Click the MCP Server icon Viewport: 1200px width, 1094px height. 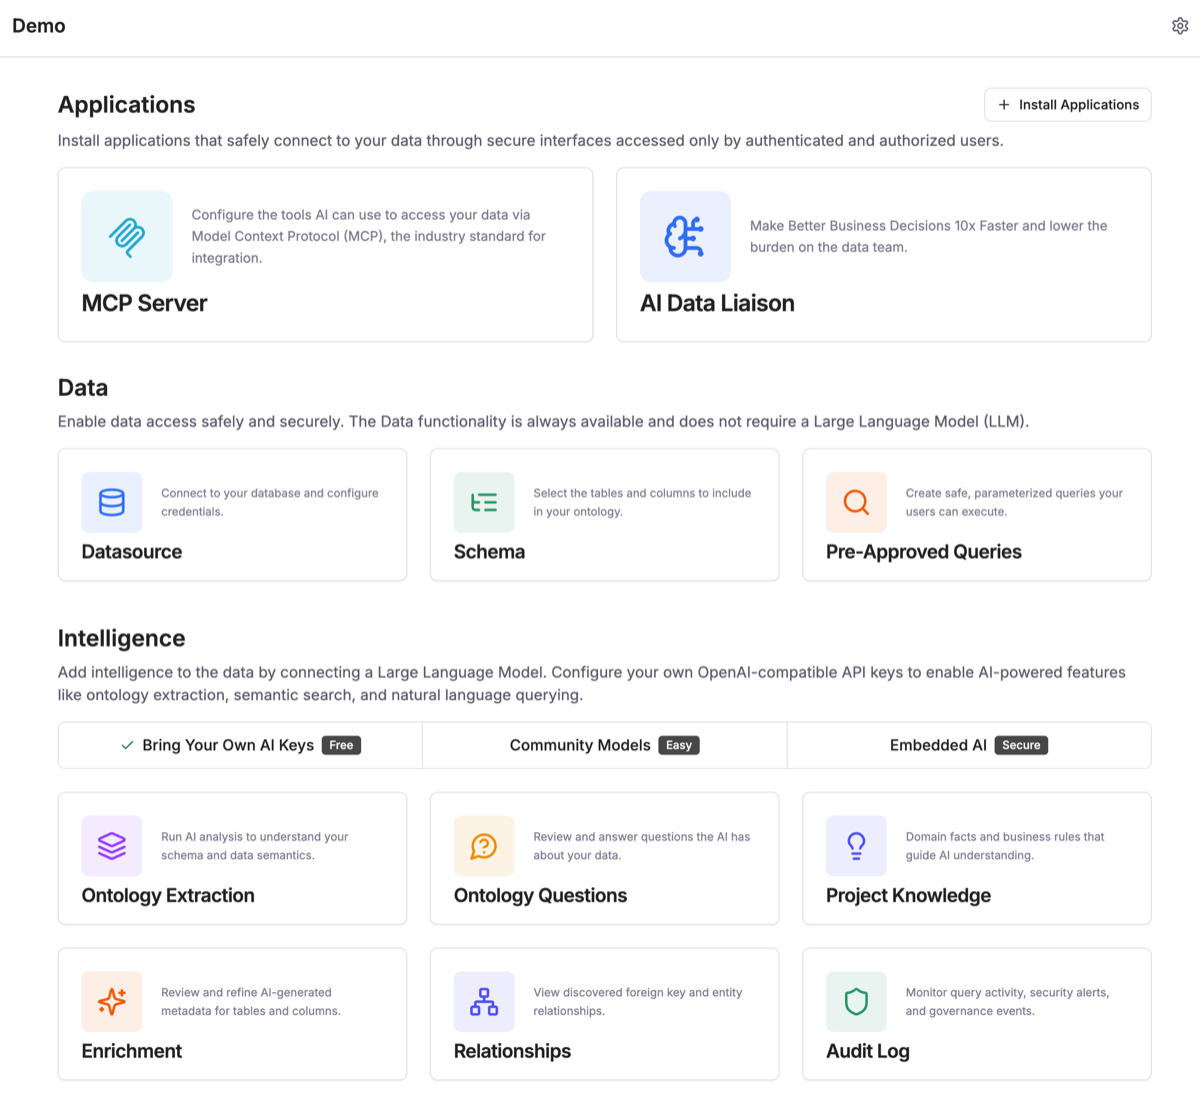127,236
